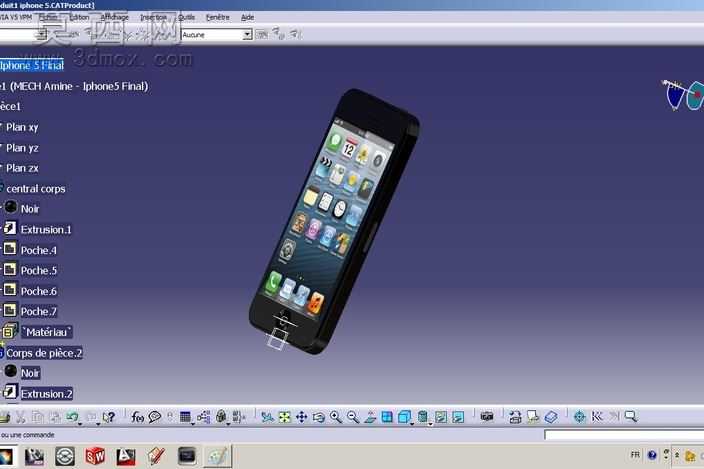Click the blue catalog book icon

tap(551, 417)
